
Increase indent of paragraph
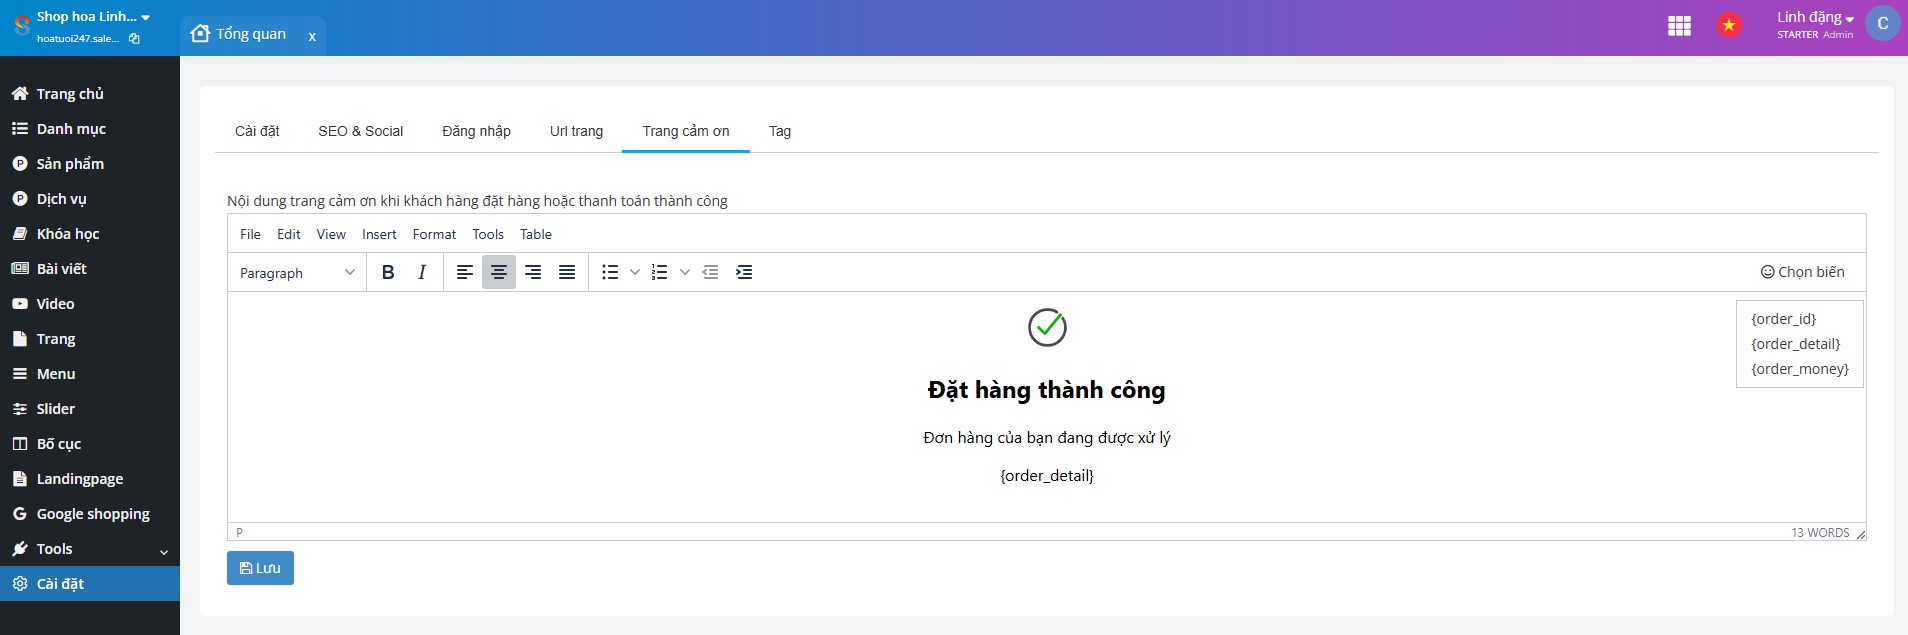(x=744, y=272)
